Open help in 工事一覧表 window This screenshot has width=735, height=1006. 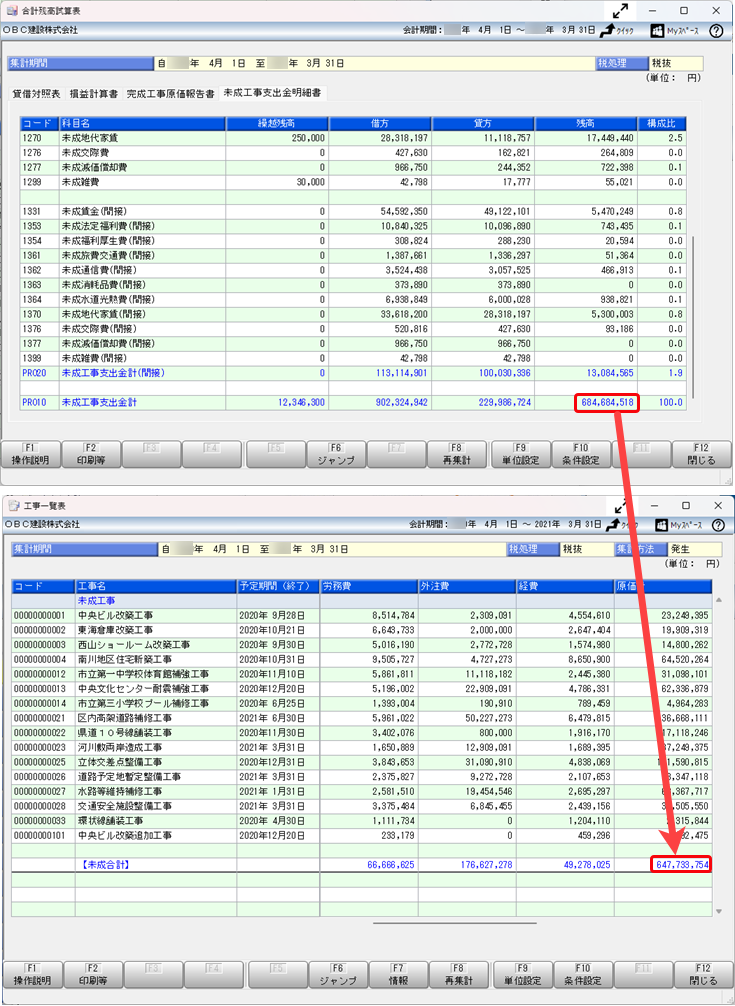coord(718,525)
